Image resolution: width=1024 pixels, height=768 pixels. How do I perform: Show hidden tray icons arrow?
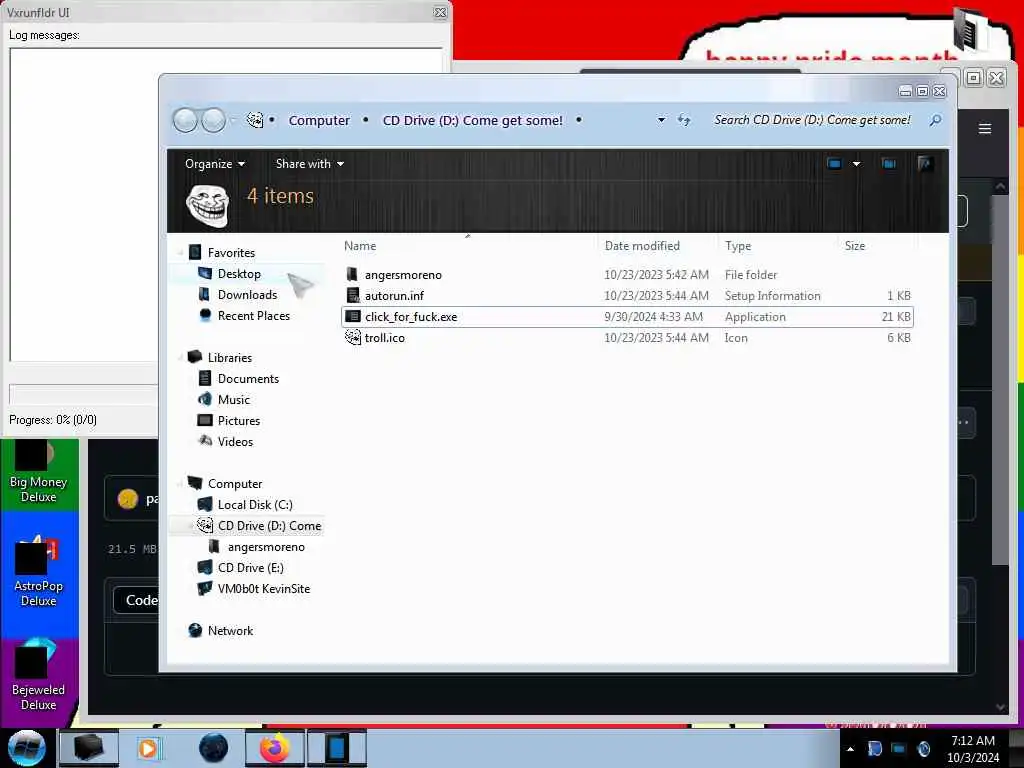pos(850,749)
